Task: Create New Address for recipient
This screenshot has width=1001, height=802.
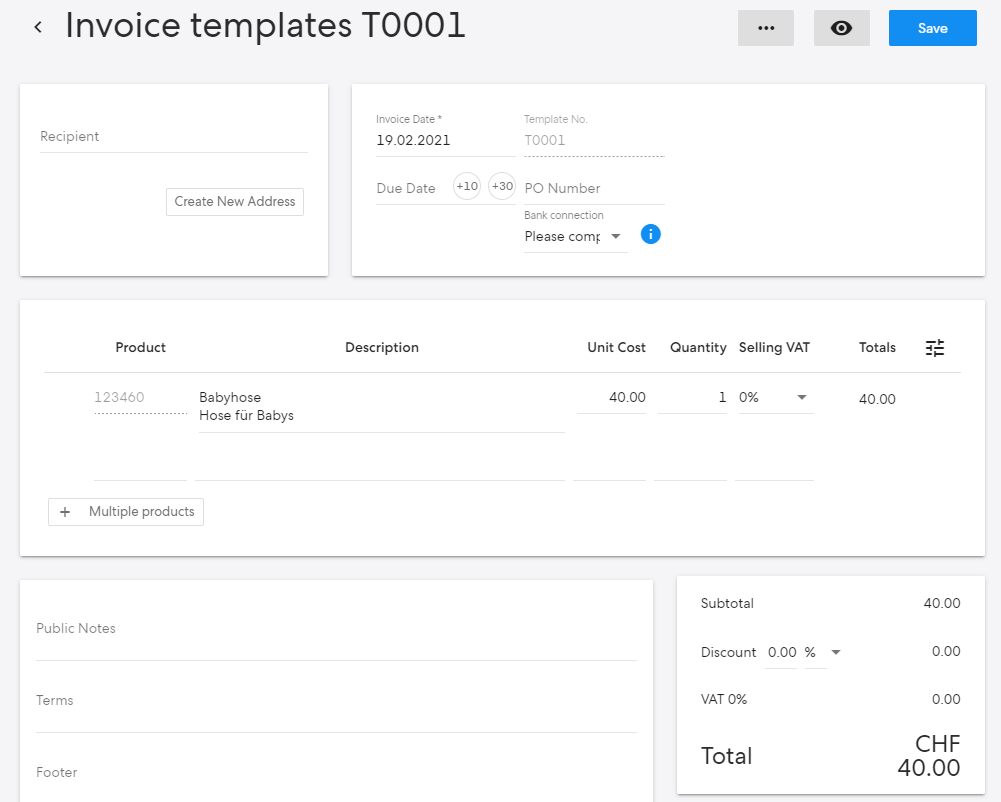Action: tap(235, 202)
